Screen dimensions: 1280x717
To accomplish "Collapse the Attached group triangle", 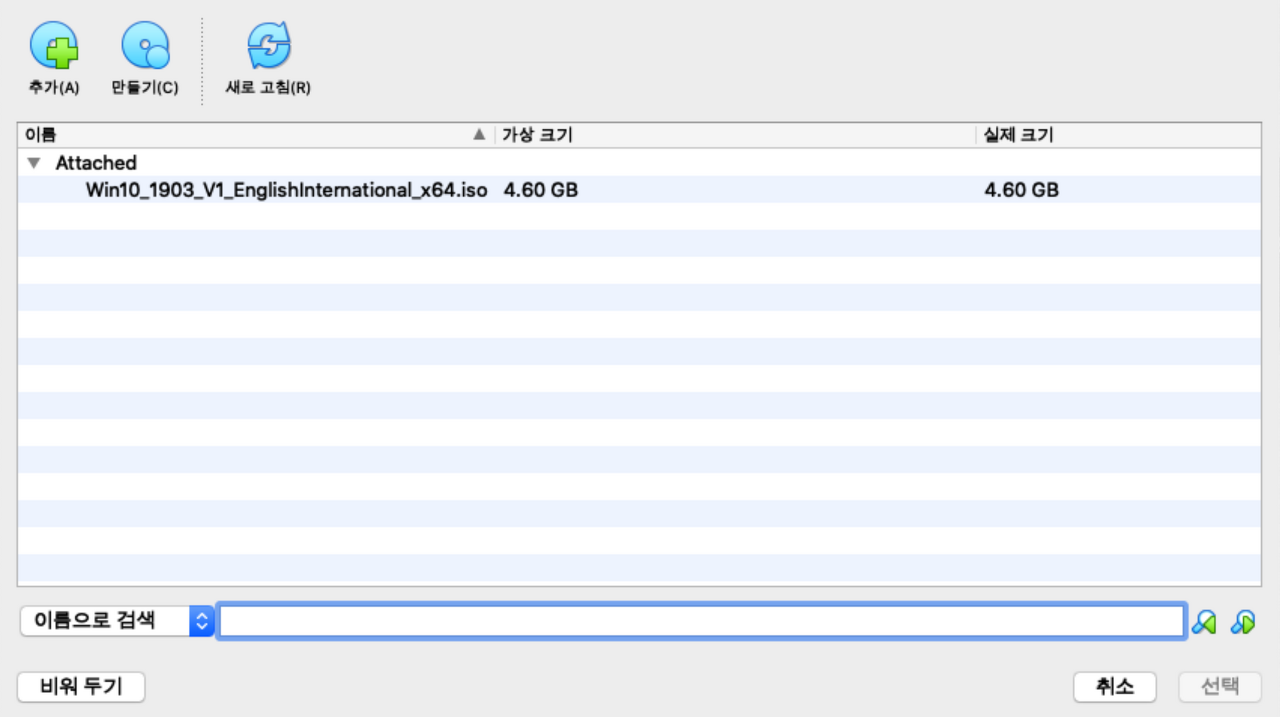I will [x=34, y=163].
